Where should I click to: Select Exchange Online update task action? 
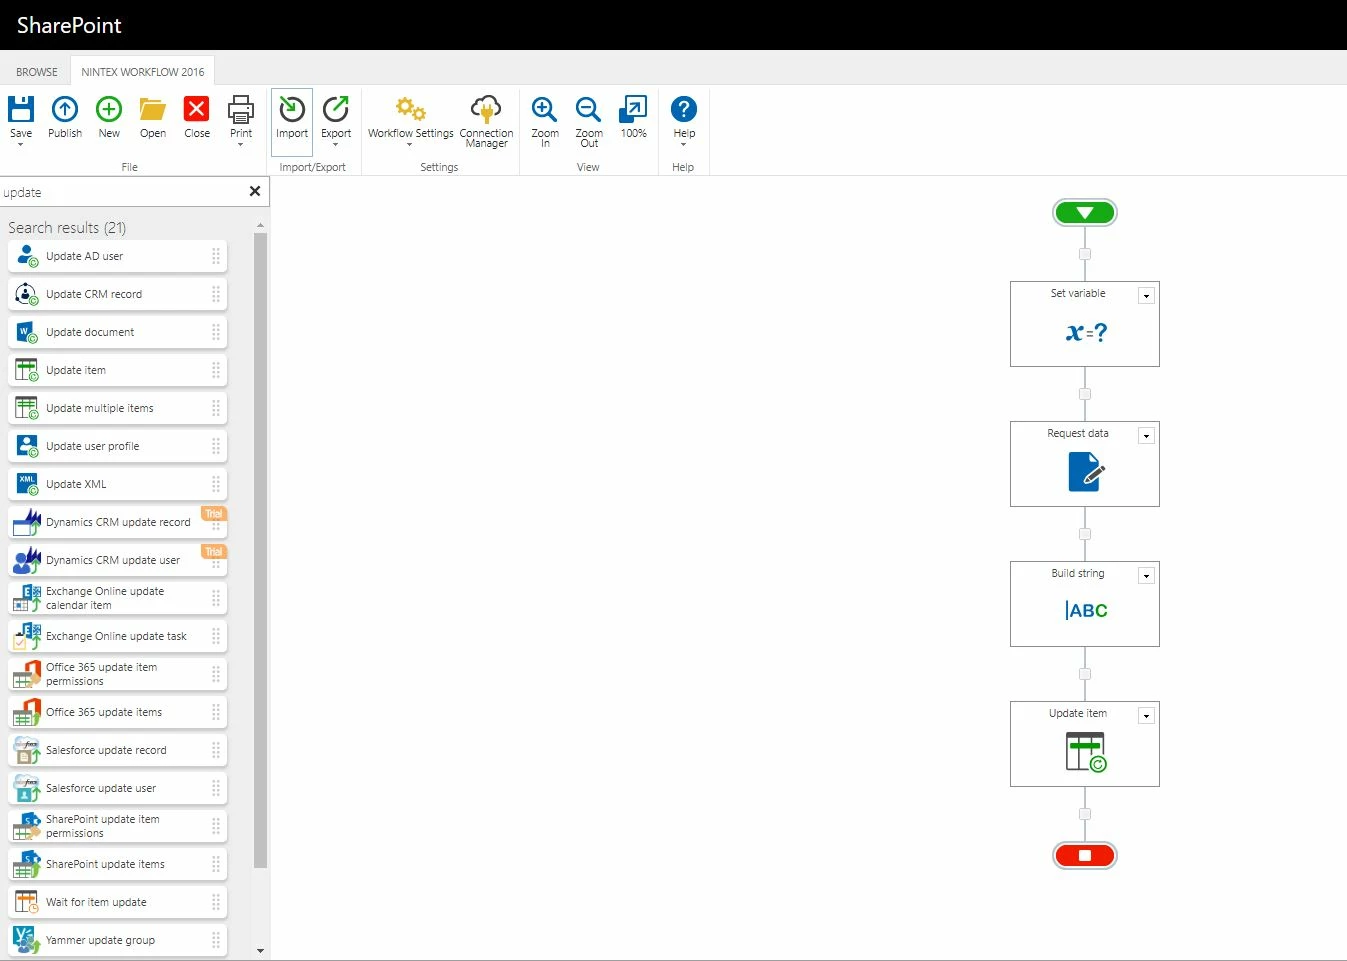click(117, 636)
